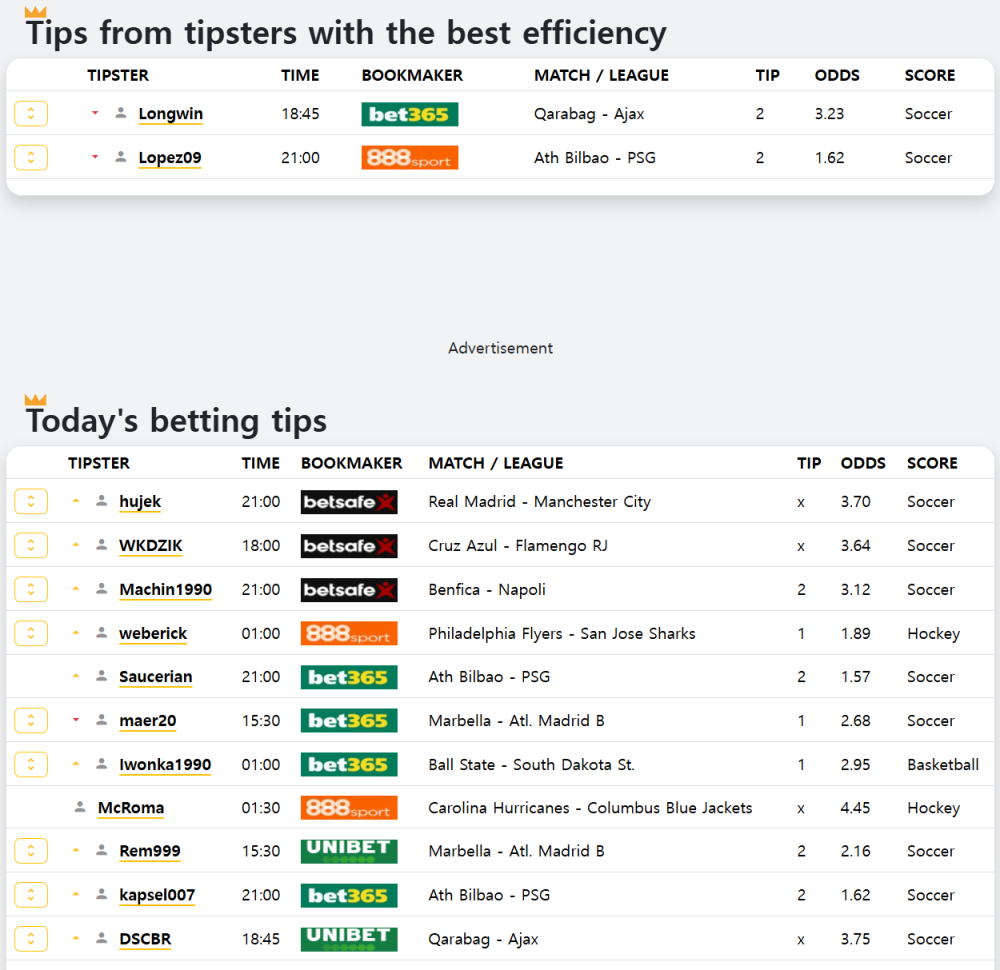Screen dimensions: 1000x970
Task: Click the UNIBET logo in Rem999 row
Action: coord(349,851)
